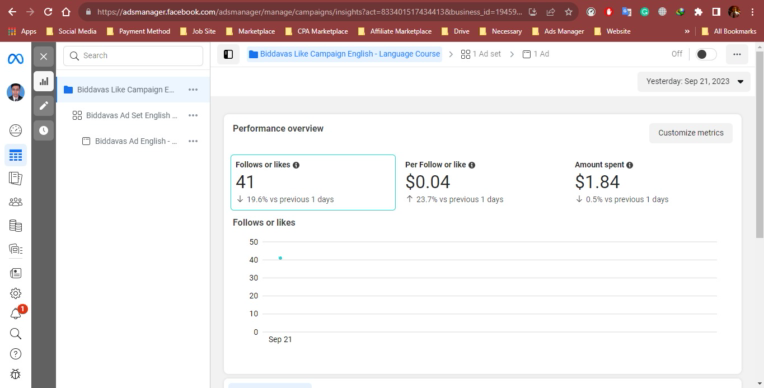The width and height of the screenshot is (764, 388).
Task: Go to the browser home icon
Action: 66,12
